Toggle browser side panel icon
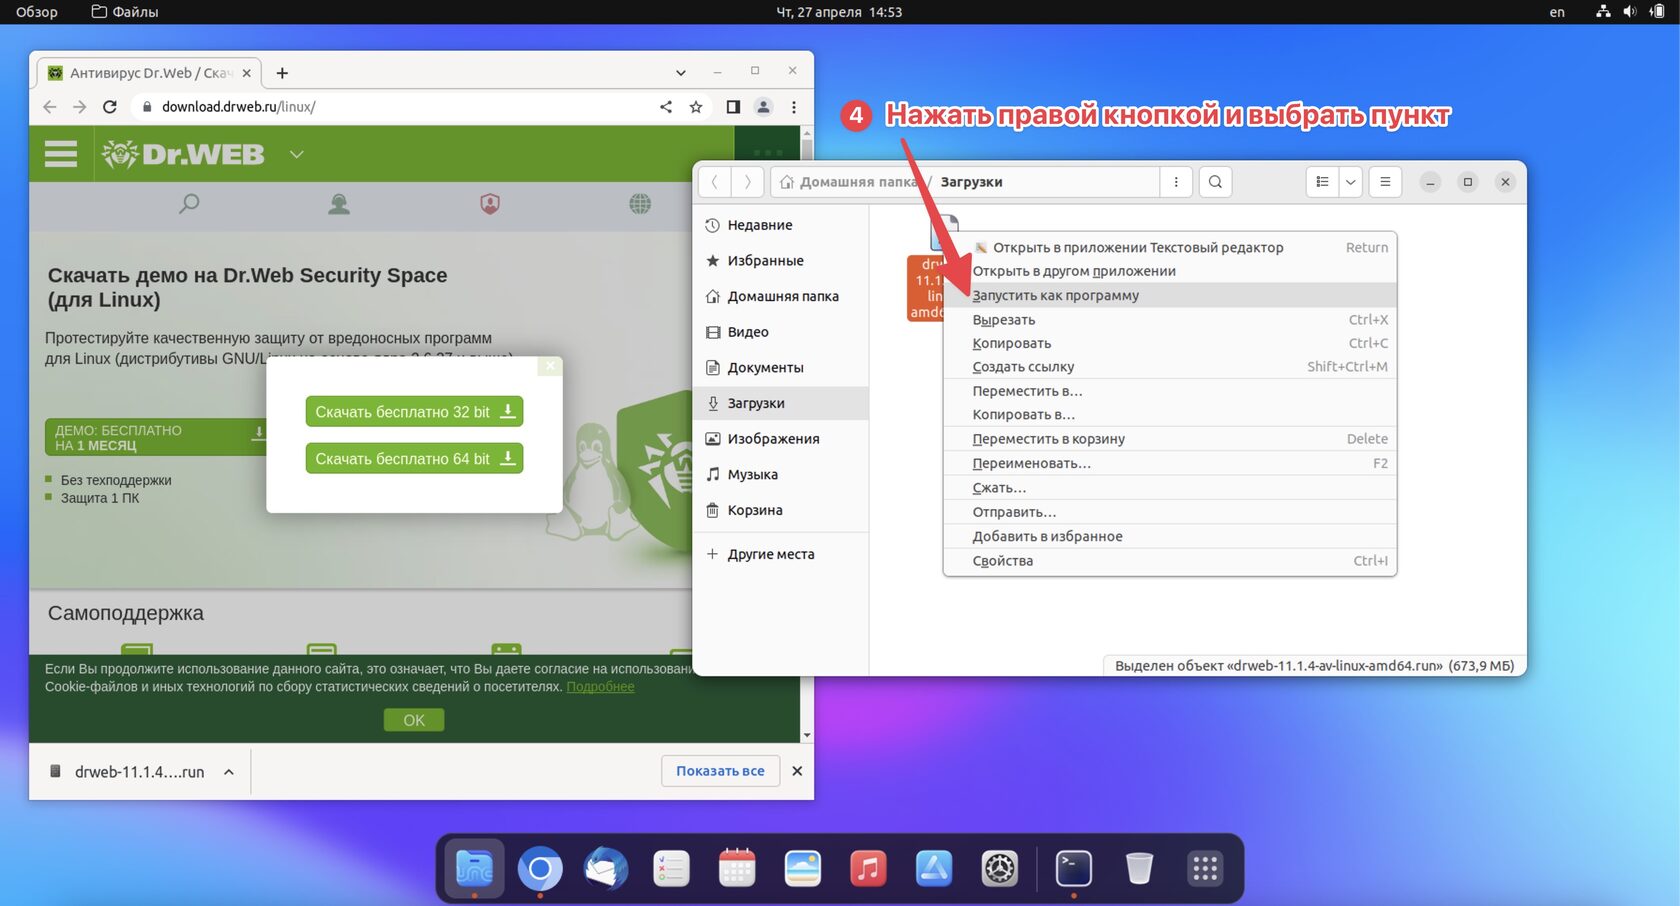The image size is (1680, 906). (x=733, y=107)
